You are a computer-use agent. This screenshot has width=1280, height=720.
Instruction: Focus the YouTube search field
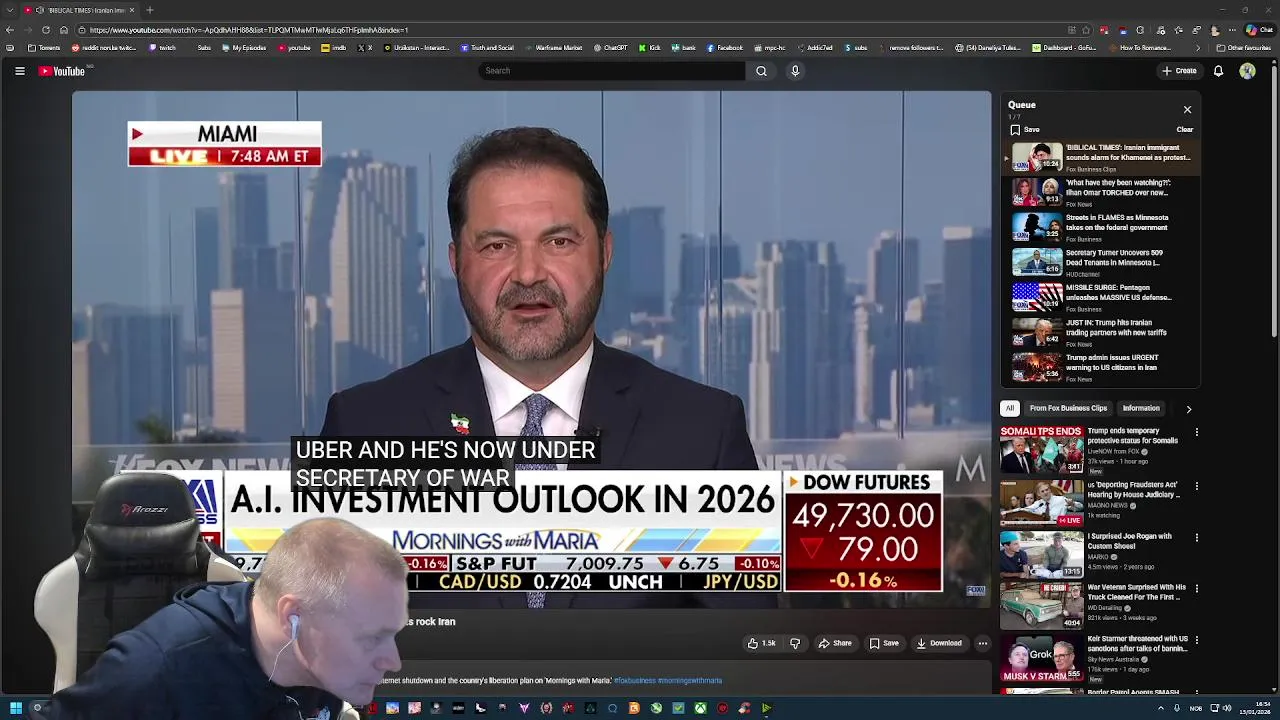coord(612,71)
